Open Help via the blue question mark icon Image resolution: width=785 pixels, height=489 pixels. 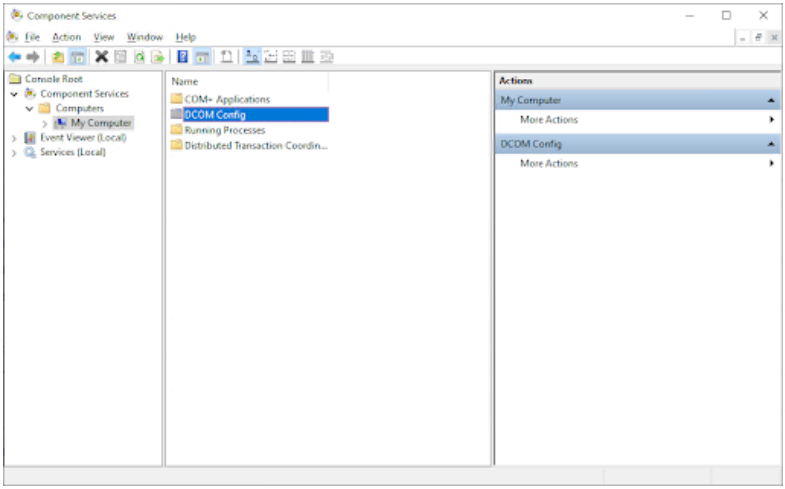(183, 57)
